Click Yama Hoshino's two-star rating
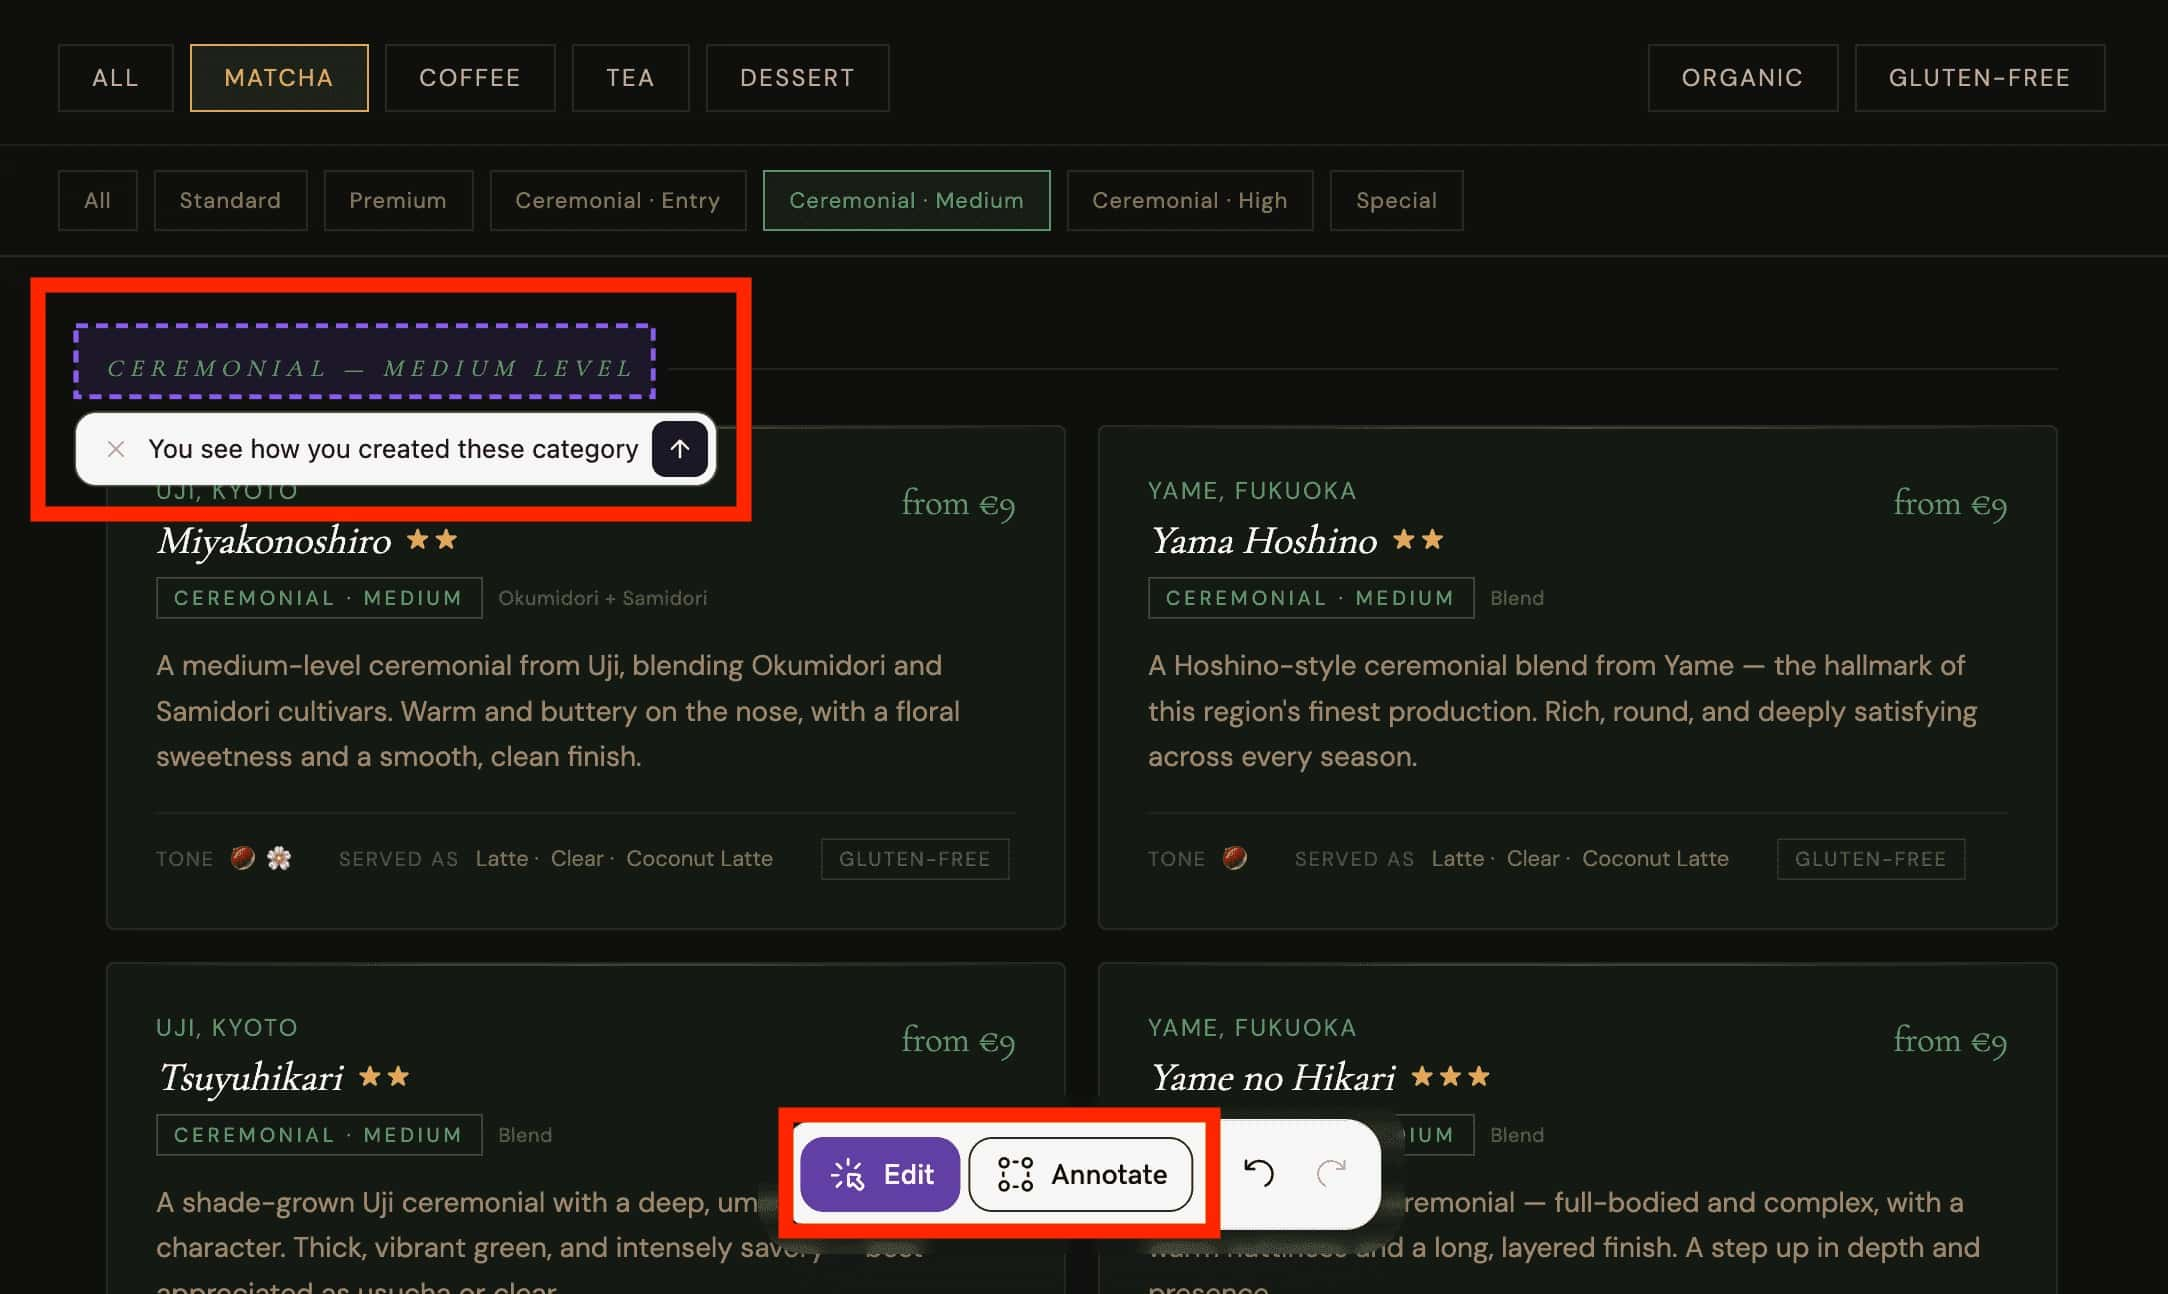The image size is (2168, 1294). 1418,540
